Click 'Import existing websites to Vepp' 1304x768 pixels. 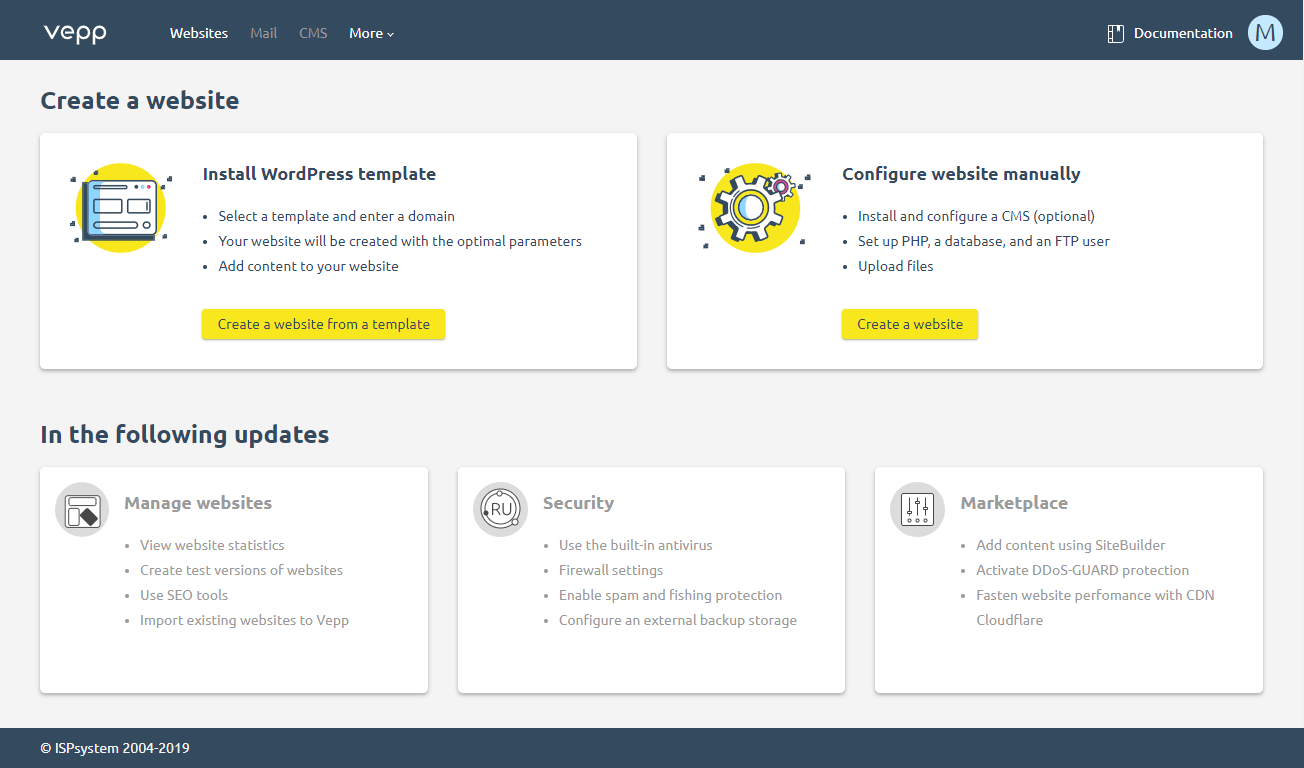click(x=244, y=620)
